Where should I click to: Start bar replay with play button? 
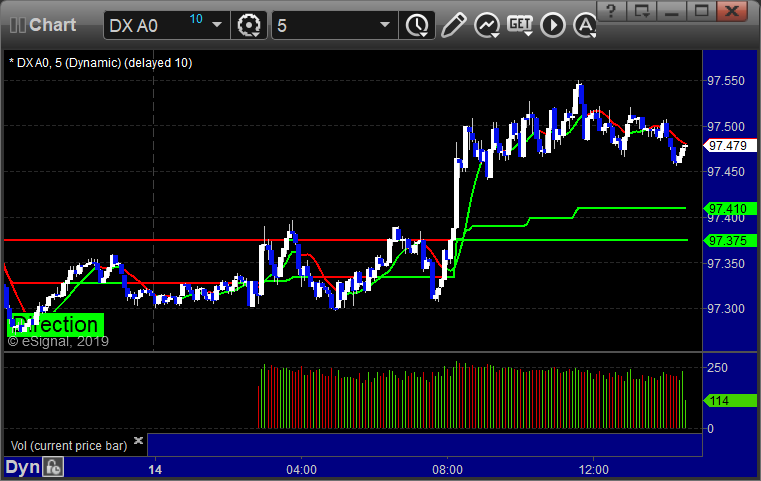point(553,25)
